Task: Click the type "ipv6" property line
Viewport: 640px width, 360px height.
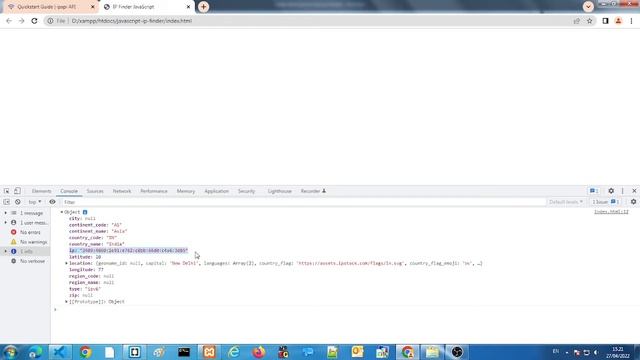Action: click(85, 289)
